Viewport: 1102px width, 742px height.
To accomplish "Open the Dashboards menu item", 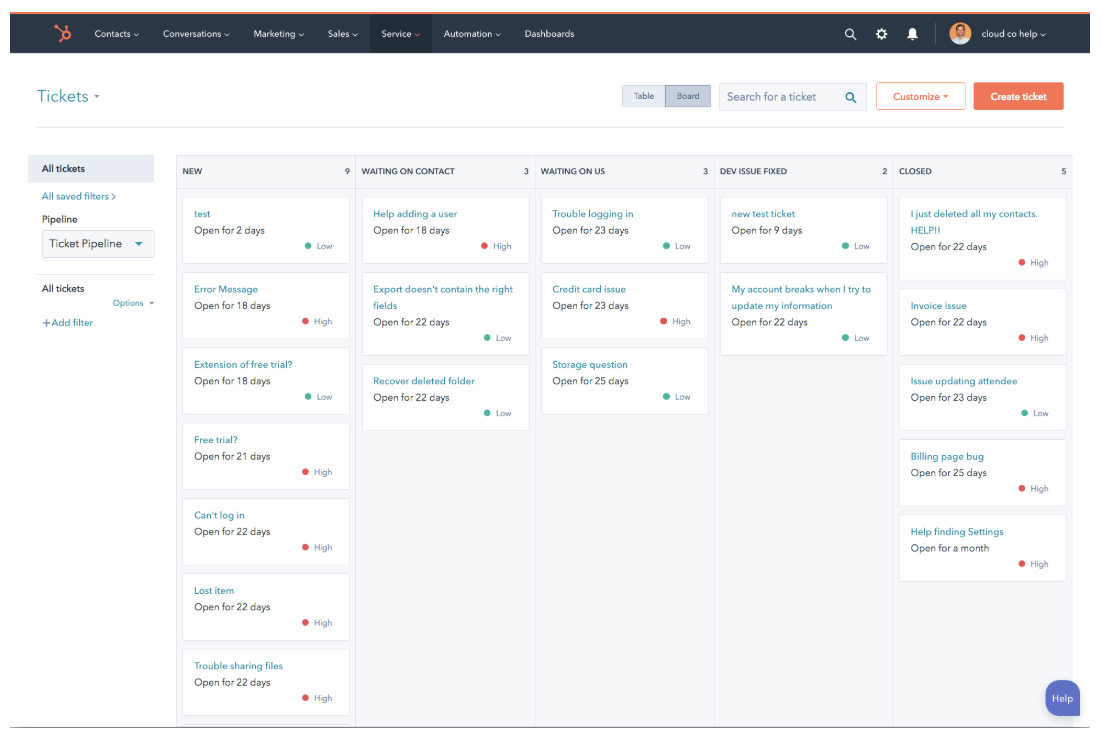I will coord(549,34).
